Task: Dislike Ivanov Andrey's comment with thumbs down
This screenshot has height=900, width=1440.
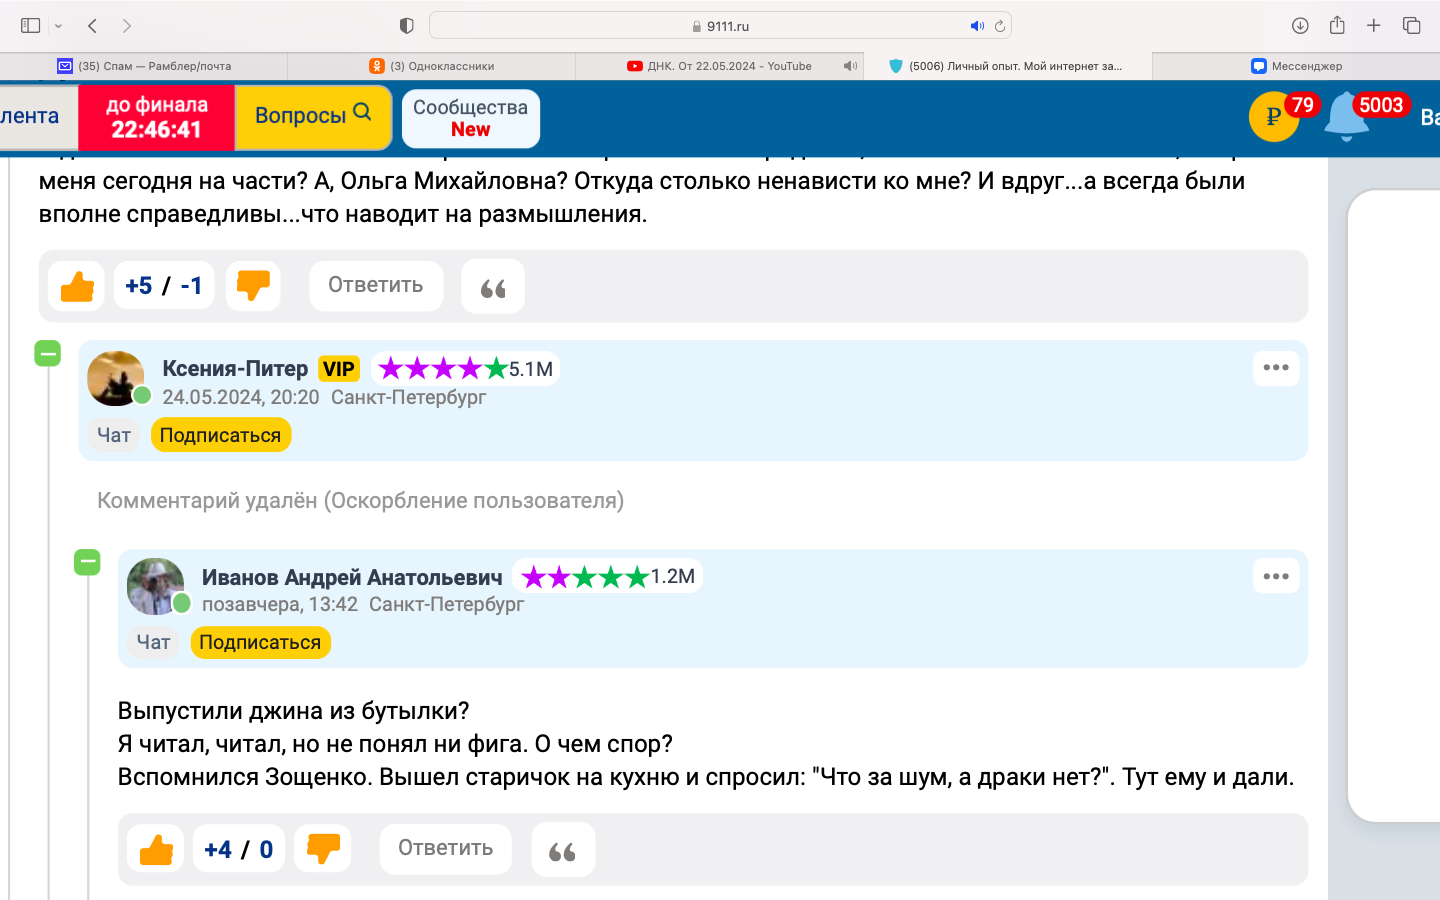Action: pos(322,850)
